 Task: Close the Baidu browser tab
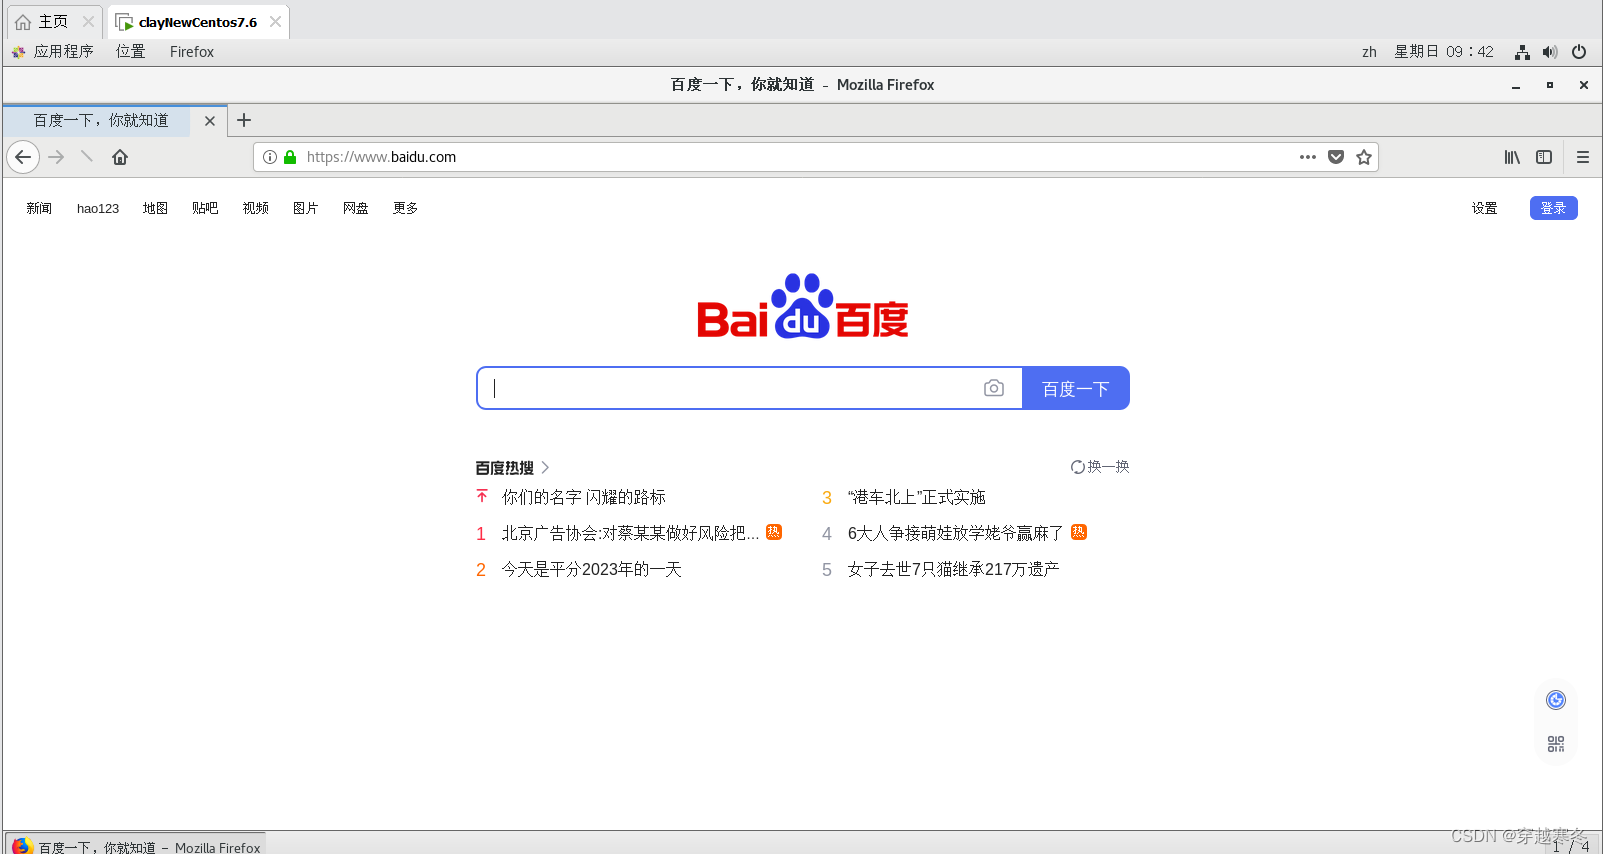point(210,121)
